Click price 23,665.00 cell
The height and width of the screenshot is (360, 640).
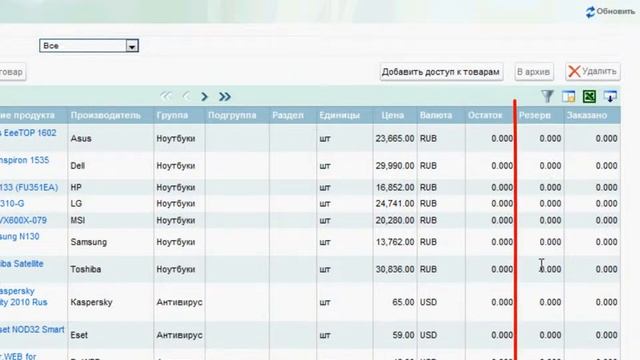(x=395, y=139)
